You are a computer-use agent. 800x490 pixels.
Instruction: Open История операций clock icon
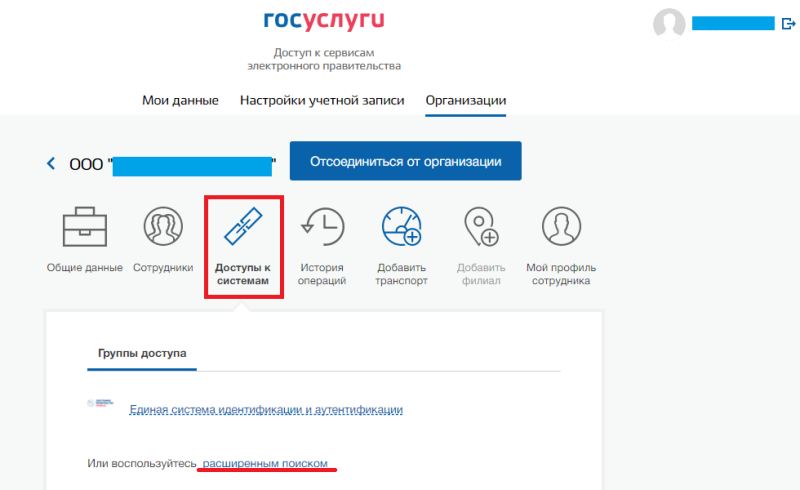point(322,226)
